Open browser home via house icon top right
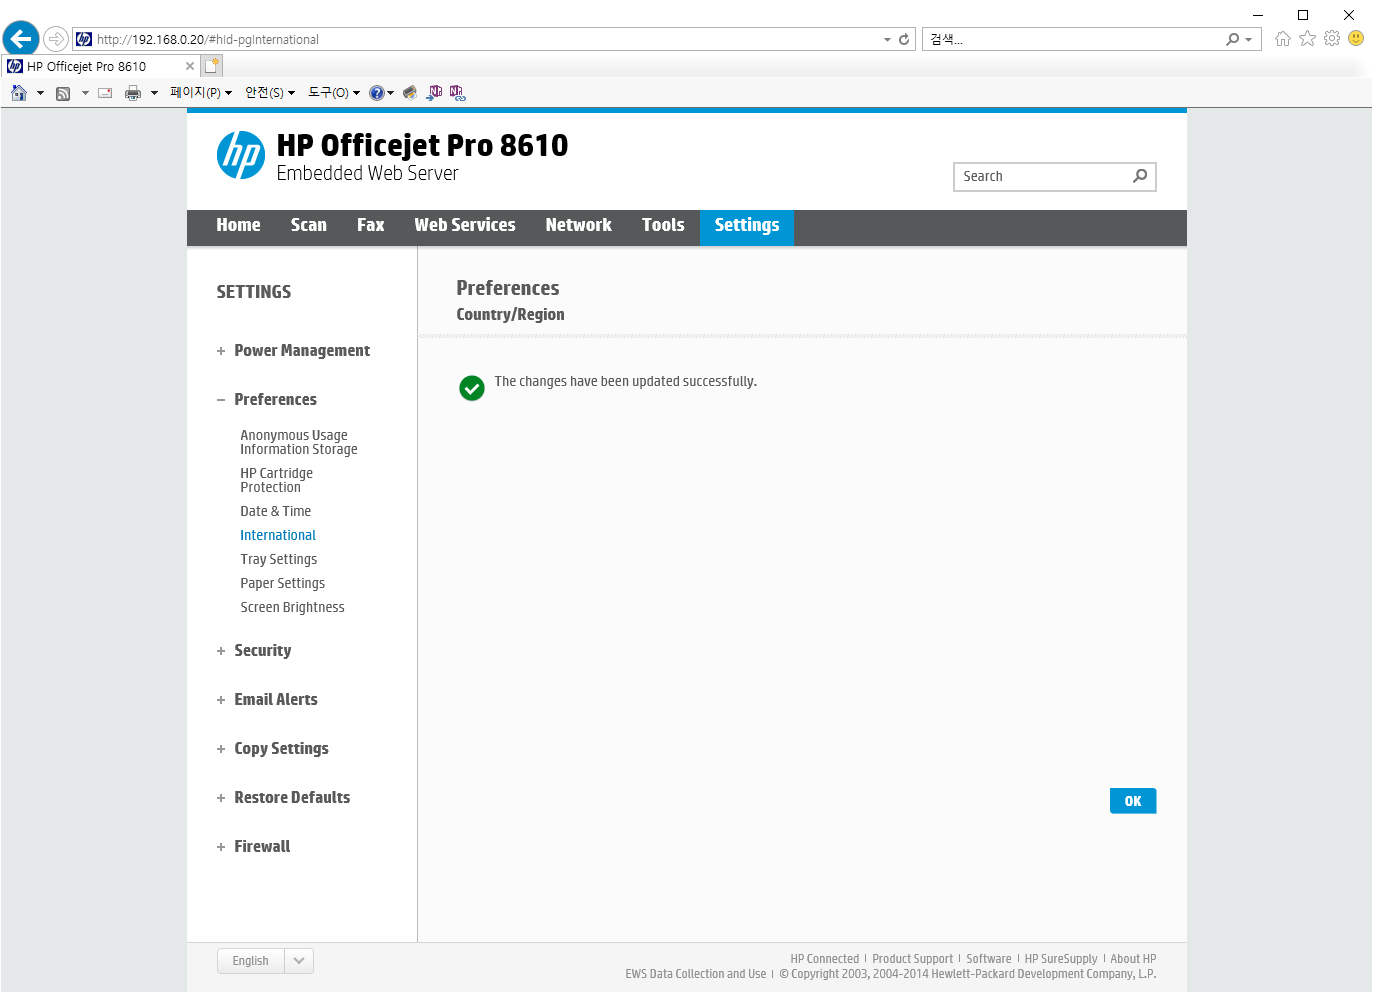 (x=1283, y=38)
